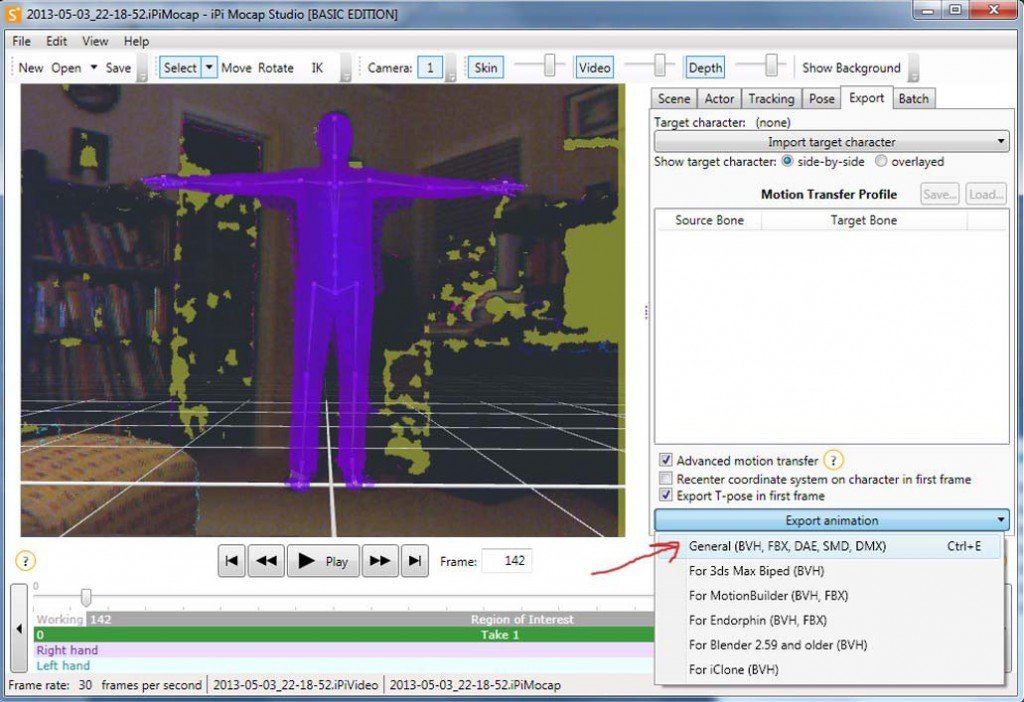Collapse the timeline with the left arrow
Viewport: 1024px width, 702px height.
click(x=19, y=629)
